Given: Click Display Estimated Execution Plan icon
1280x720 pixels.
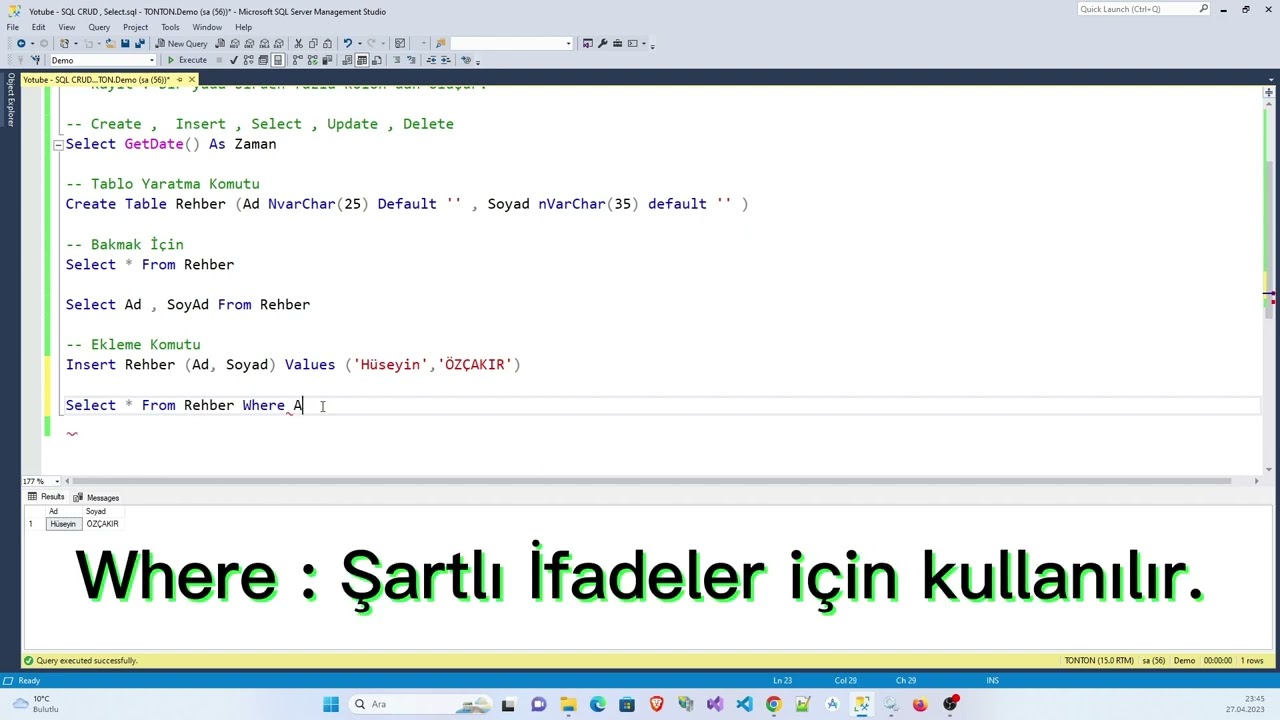Looking at the screenshot, I should (248, 60).
